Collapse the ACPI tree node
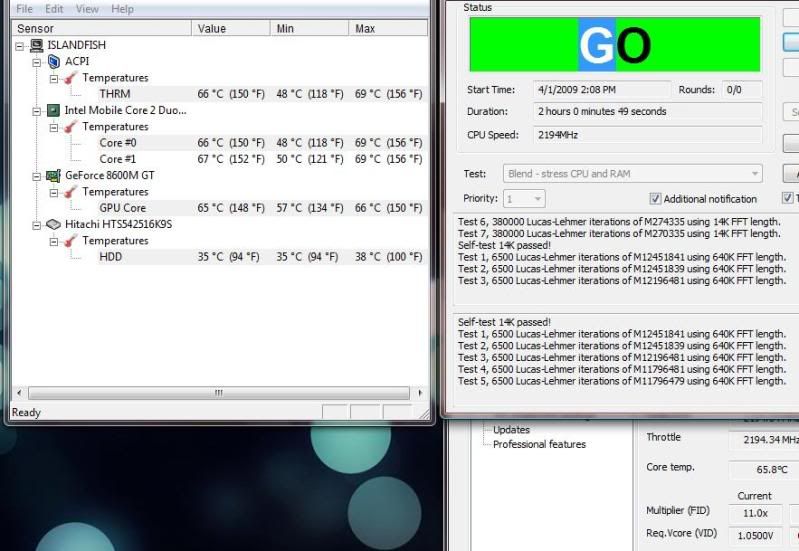This screenshot has width=799, height=551. tap(37, 63)
